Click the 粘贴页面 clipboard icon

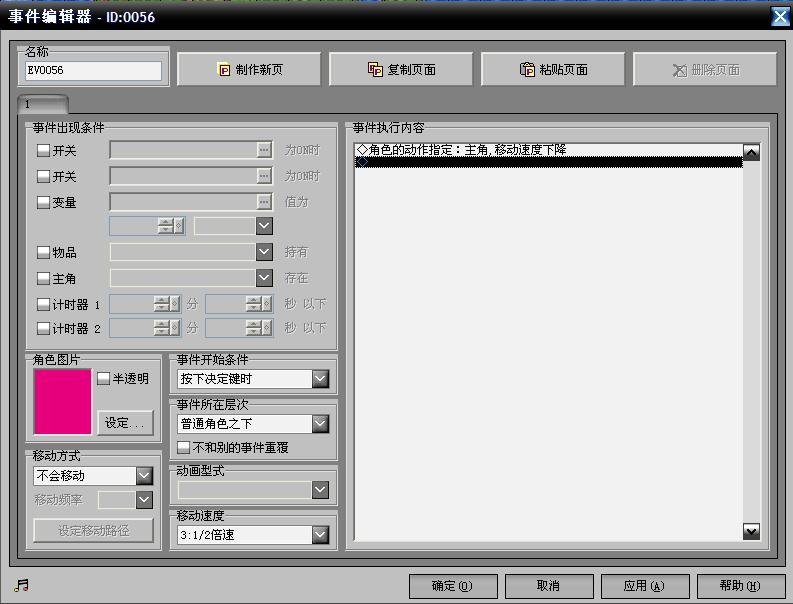tap(527, 69)
